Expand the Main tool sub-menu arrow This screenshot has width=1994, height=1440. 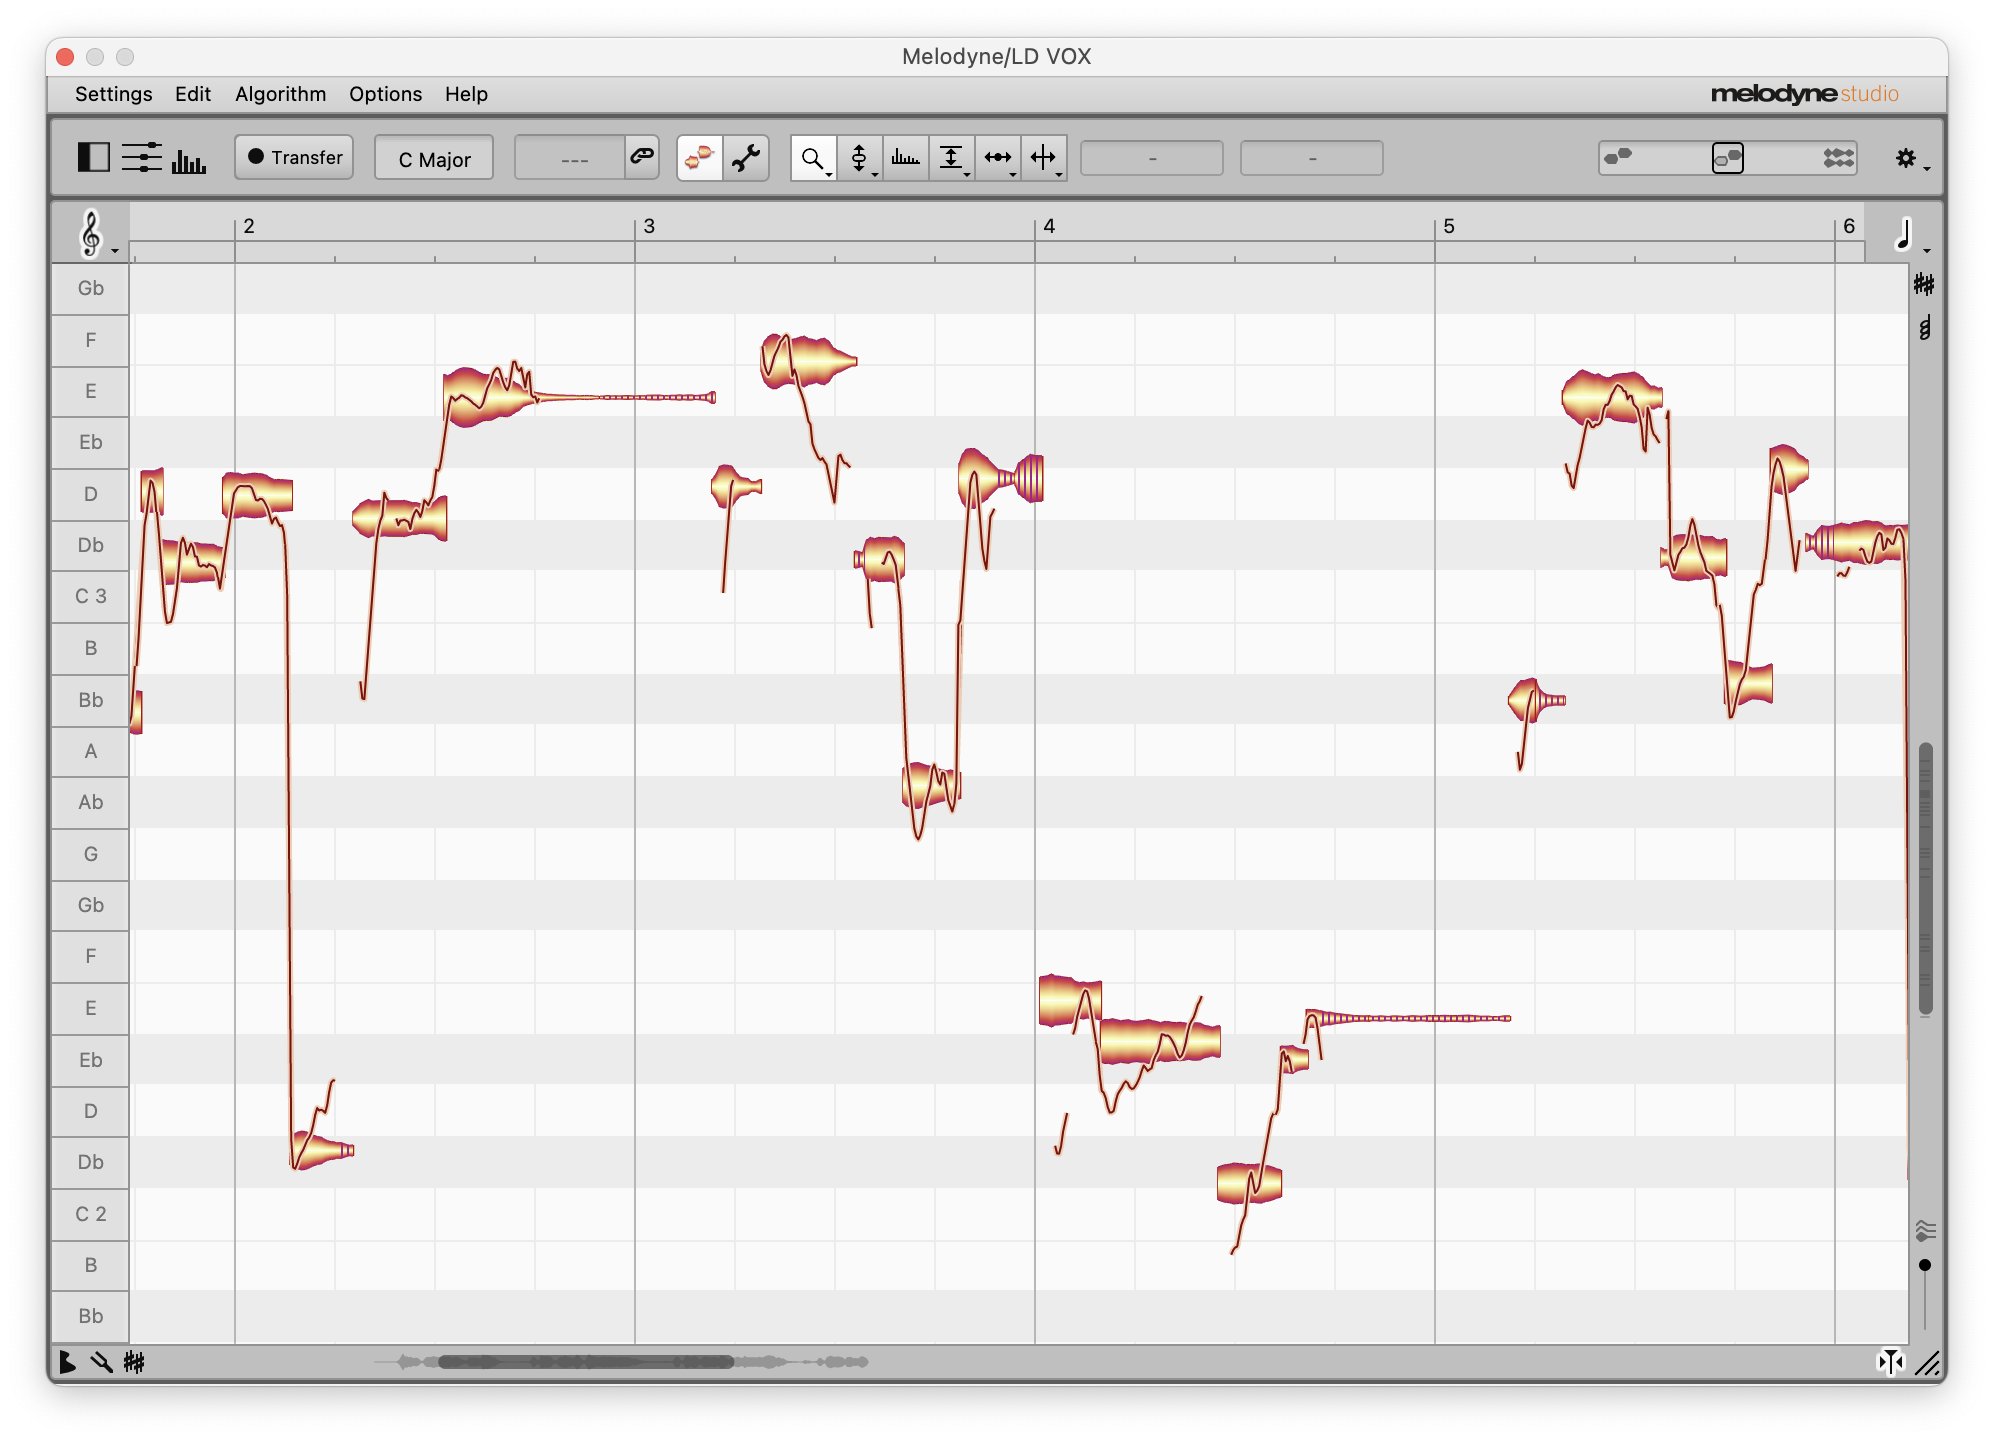829,175
